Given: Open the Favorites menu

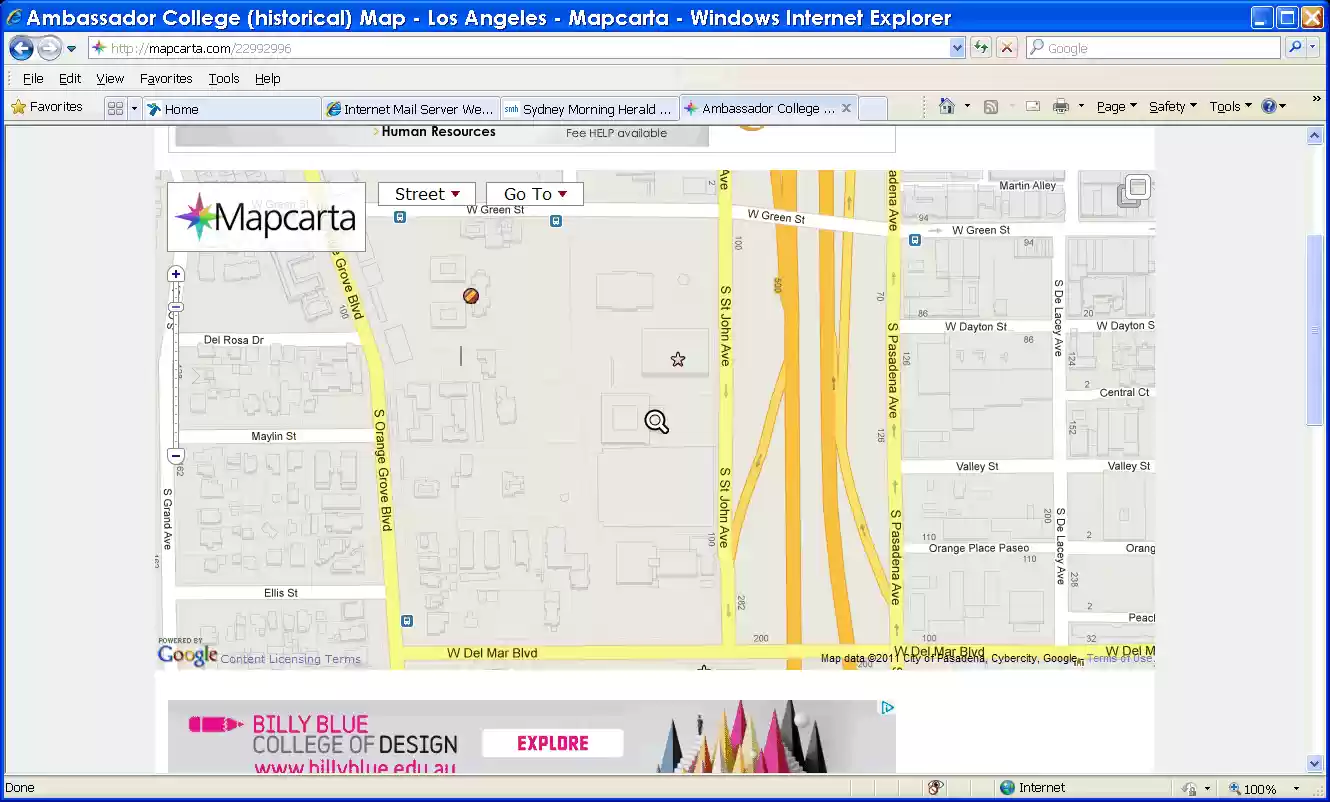Looking at the screenshot, I should (x=166, y=78).
